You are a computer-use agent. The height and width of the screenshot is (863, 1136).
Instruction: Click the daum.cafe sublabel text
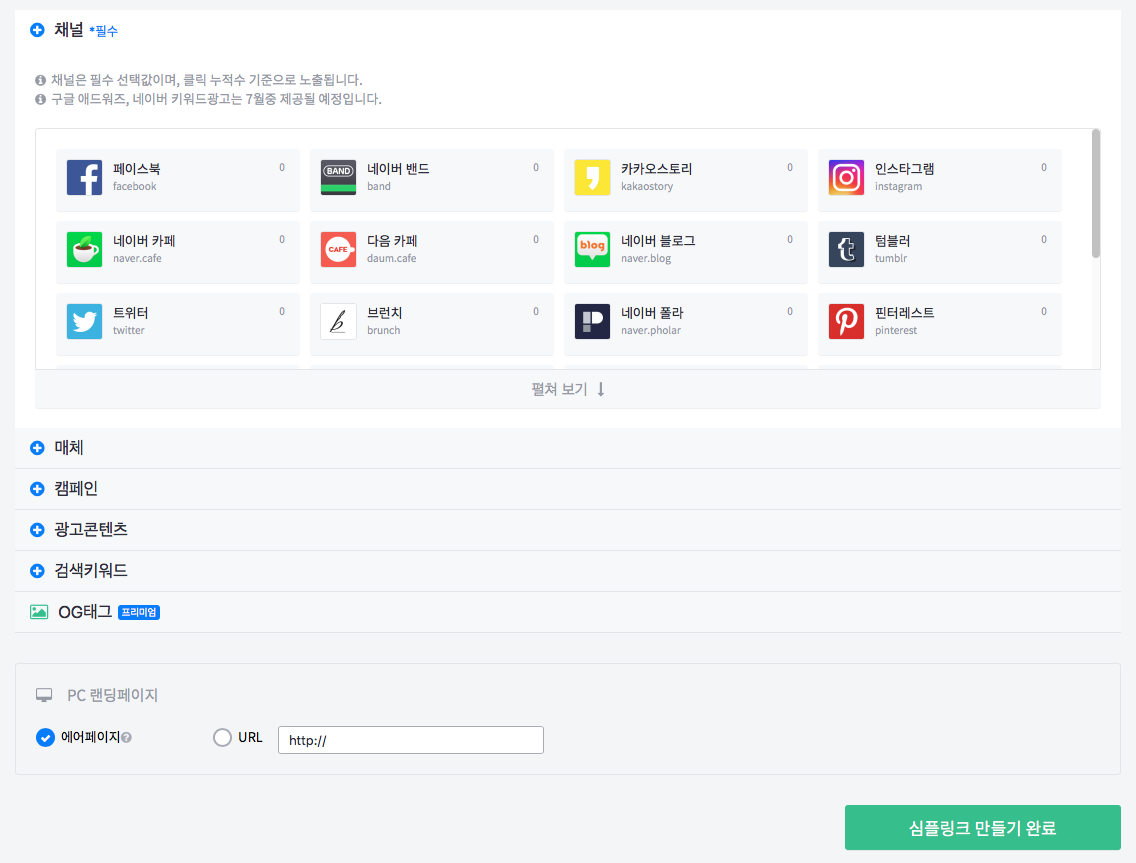tap(392, 259)
